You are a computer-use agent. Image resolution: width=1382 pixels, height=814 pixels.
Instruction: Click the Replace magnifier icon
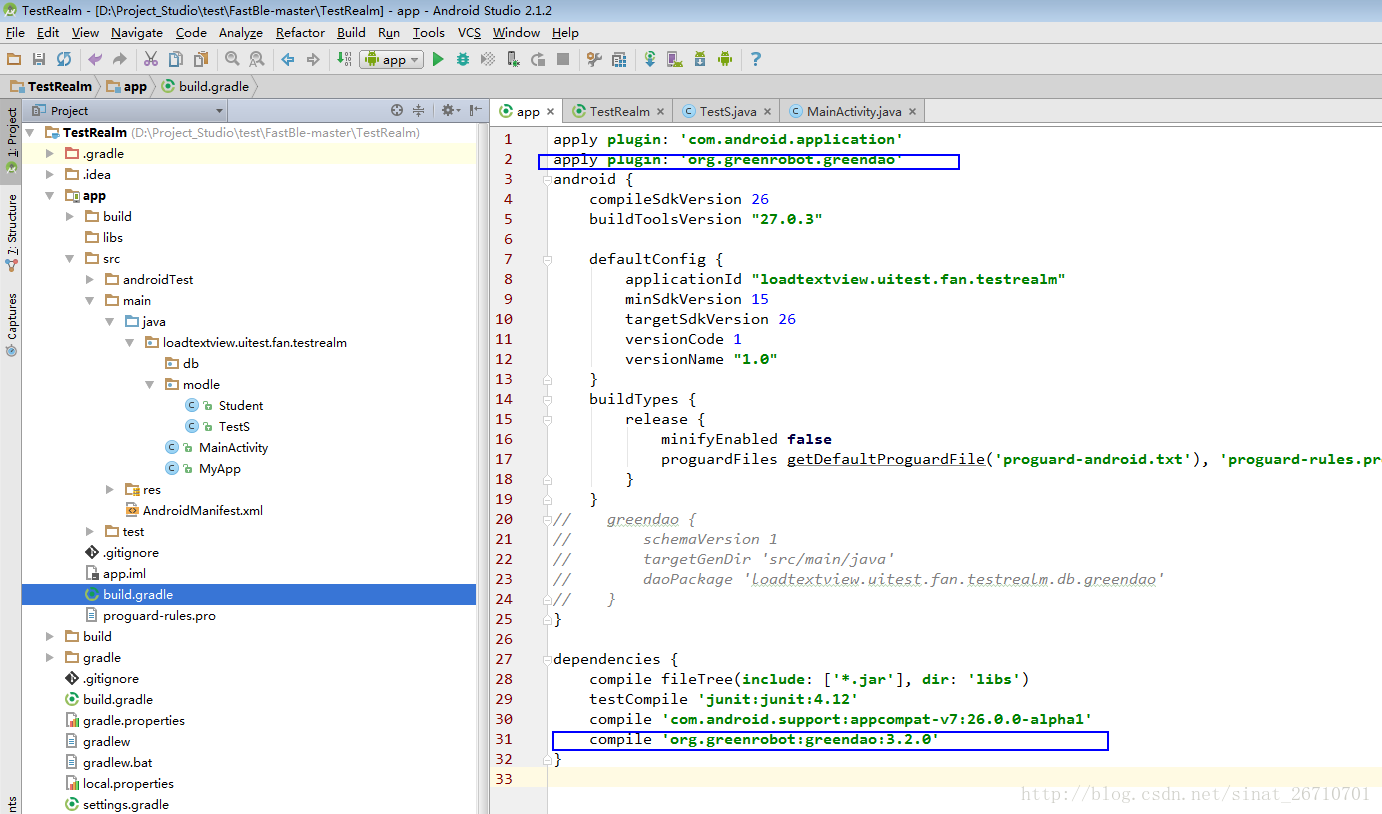coord(257,60)
